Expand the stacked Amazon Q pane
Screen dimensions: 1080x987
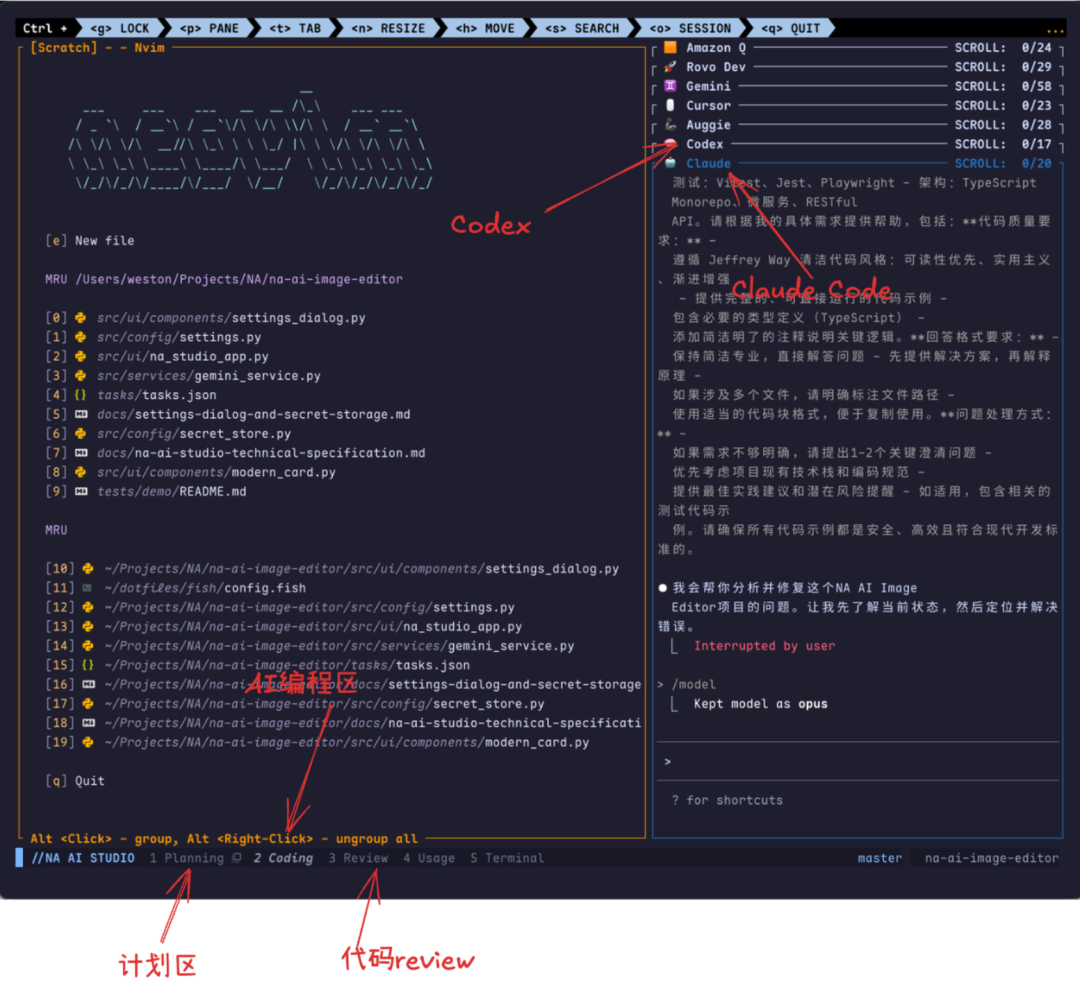858,48
